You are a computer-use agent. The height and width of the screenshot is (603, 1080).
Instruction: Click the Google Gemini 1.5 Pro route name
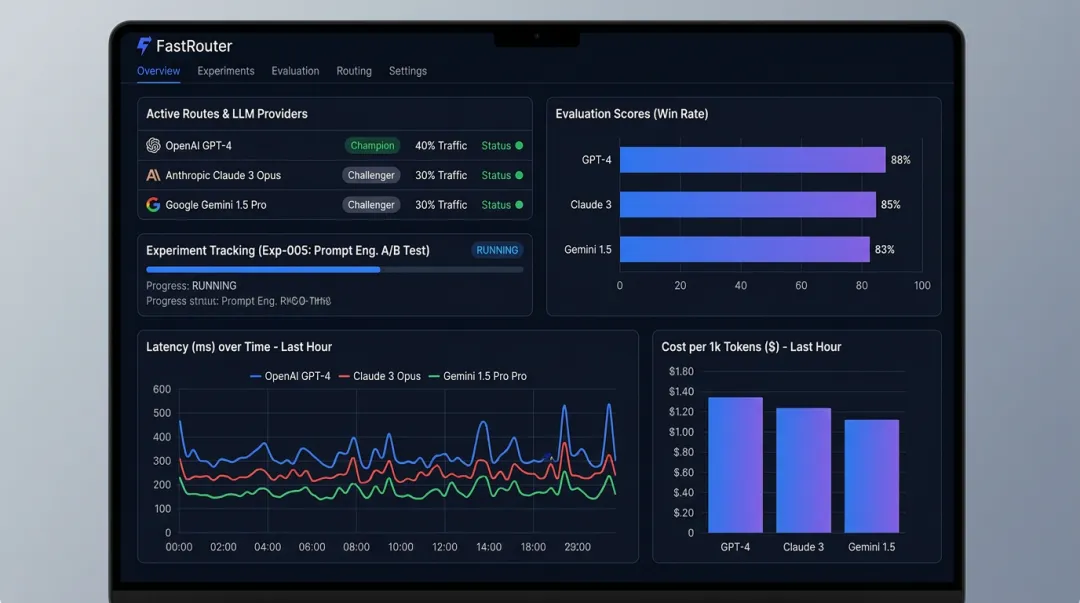[x=216, y=205]
